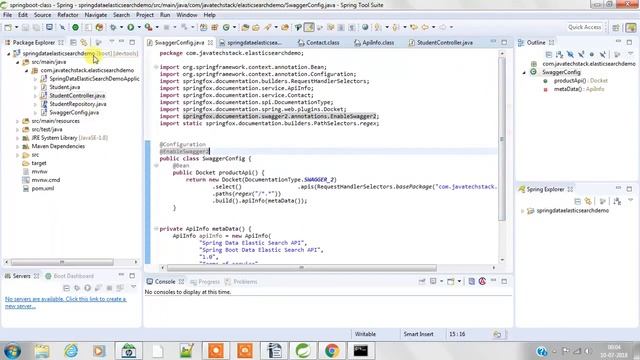
Task: Click the Toggle Mark Occurrences toolbar icon
Action: (309, 27)
